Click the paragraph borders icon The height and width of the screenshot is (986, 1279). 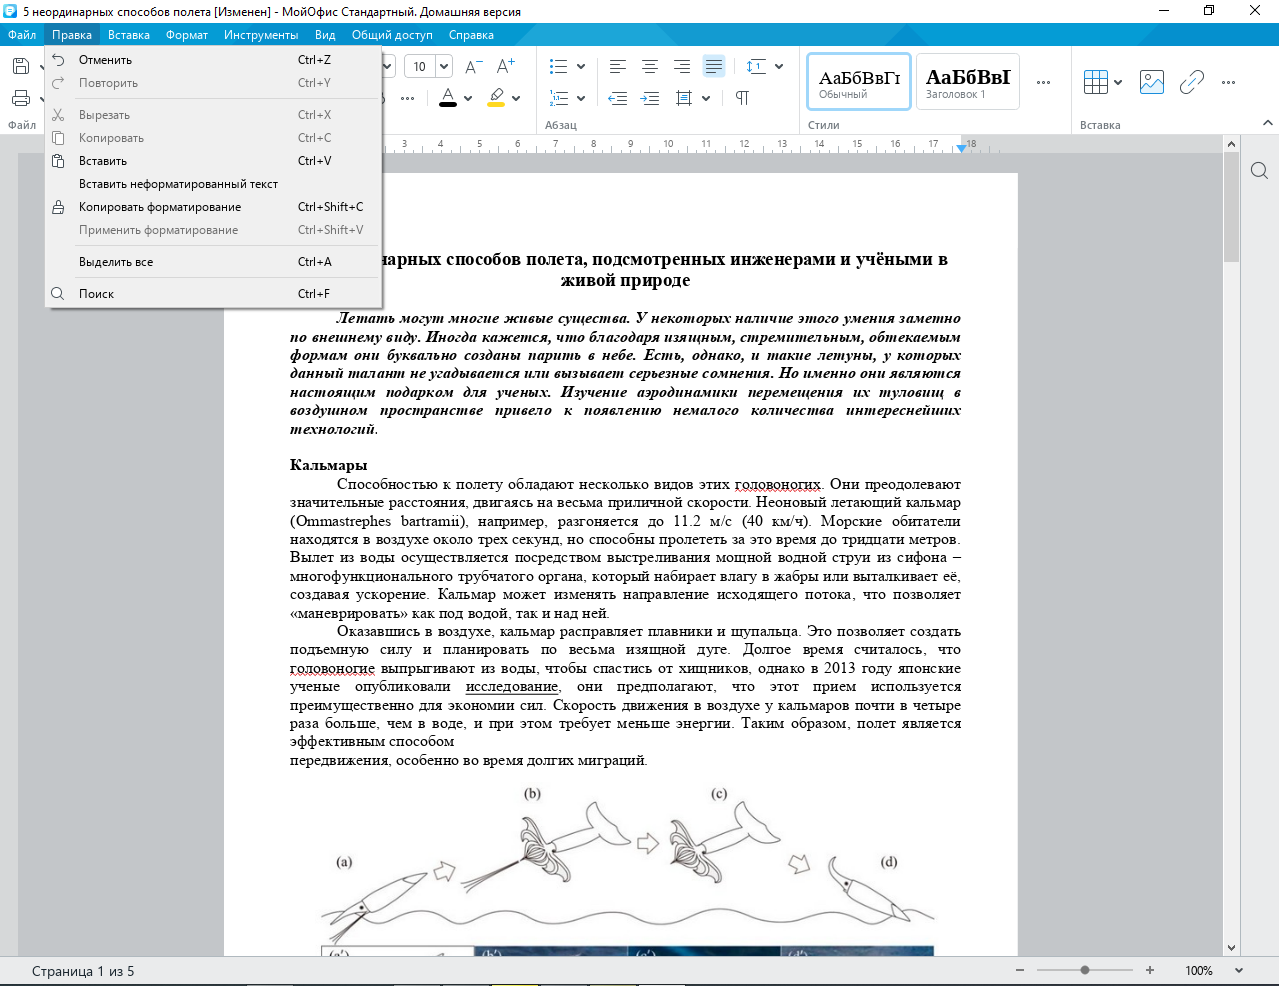(684, 98)
